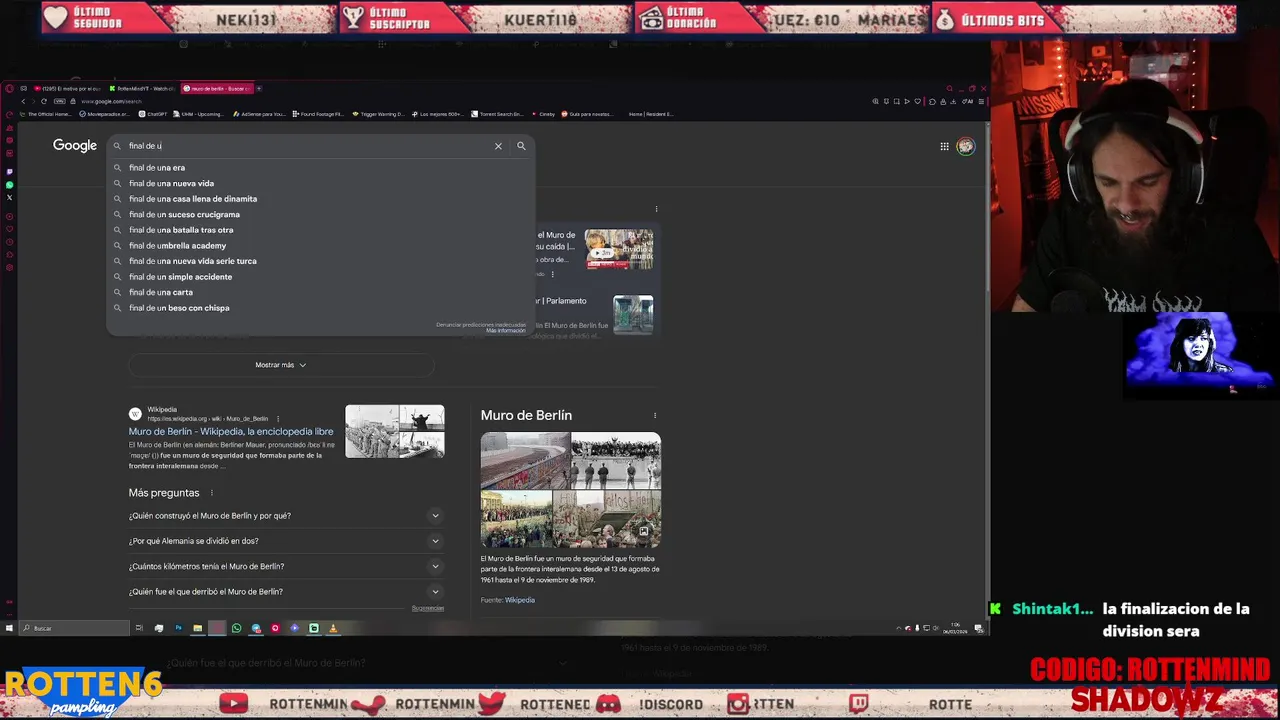
Task: Open File Explorer from the taskbar
Action: (197, 628)
